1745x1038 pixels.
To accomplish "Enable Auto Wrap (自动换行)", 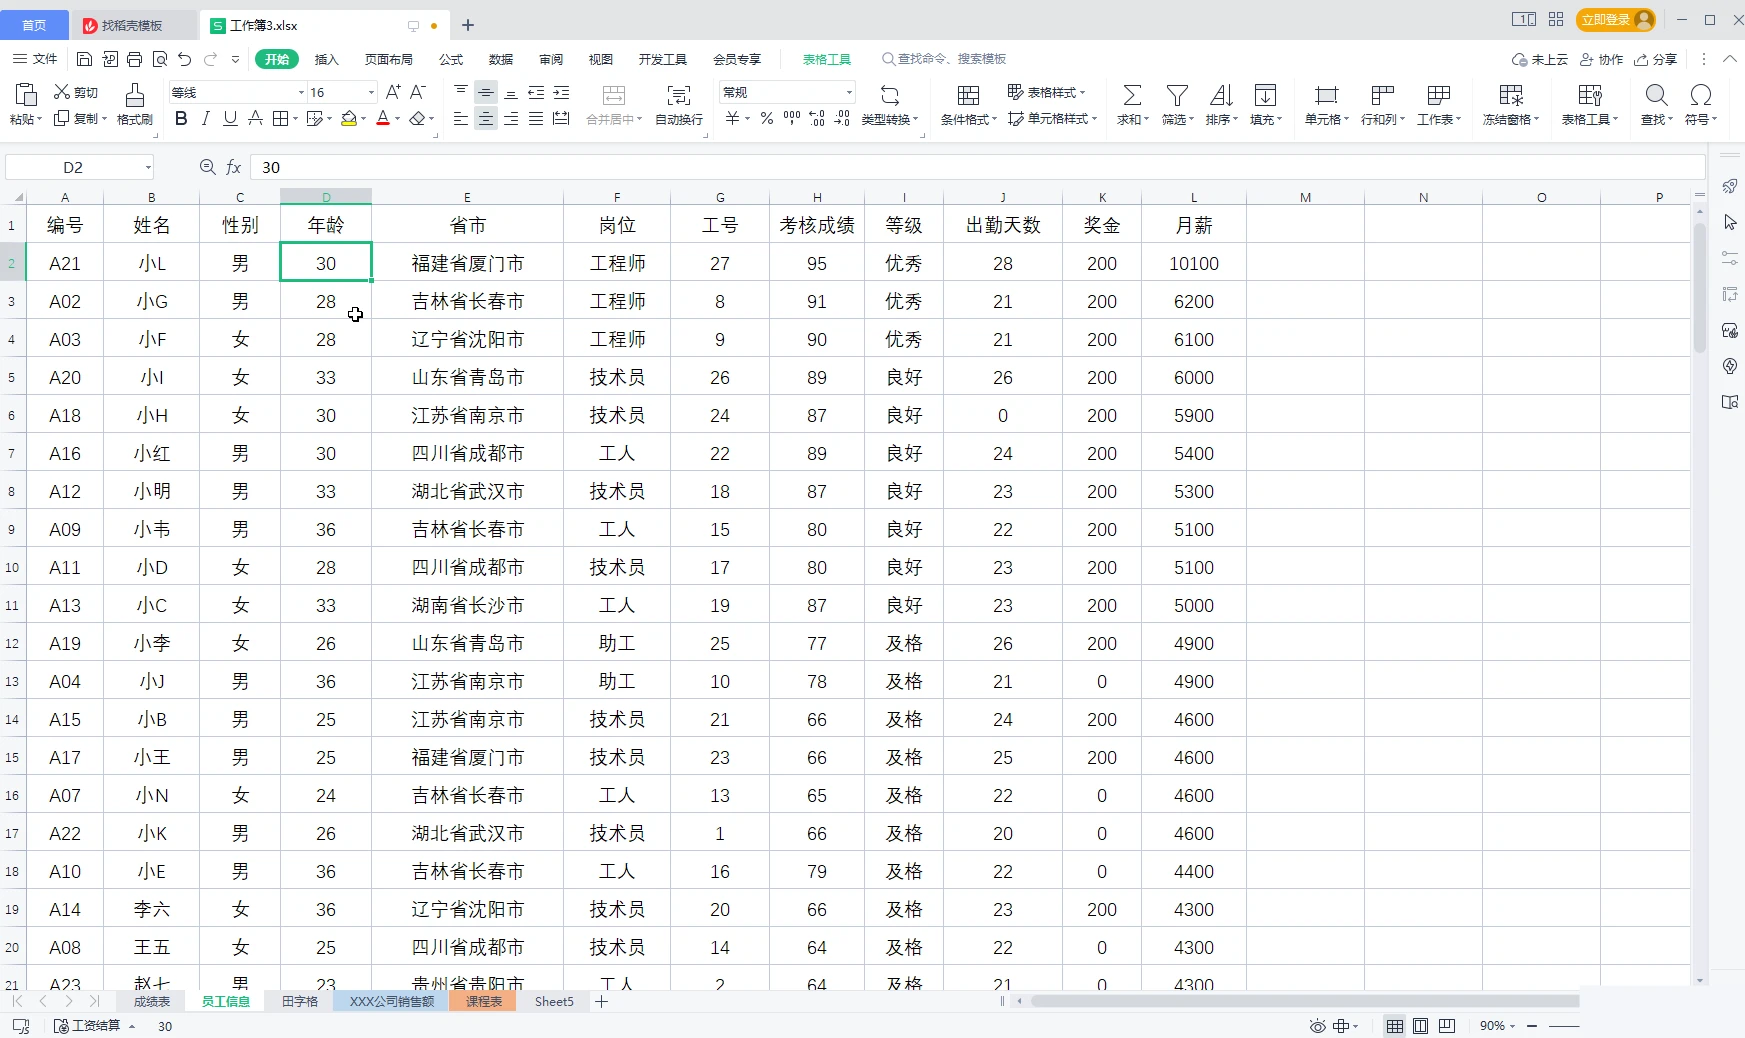I will (x=679, y=104).
